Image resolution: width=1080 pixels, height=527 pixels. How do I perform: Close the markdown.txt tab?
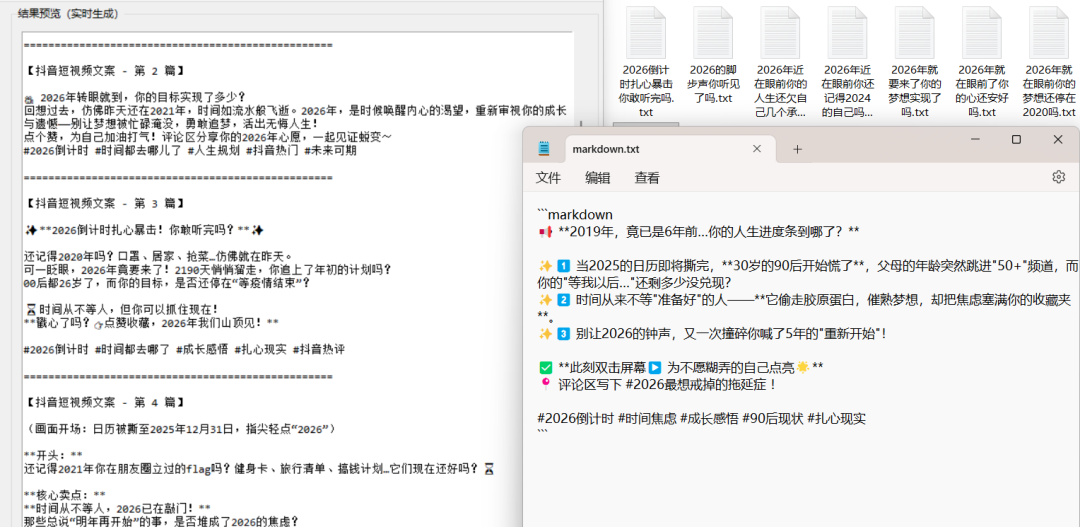click(756, 149)
